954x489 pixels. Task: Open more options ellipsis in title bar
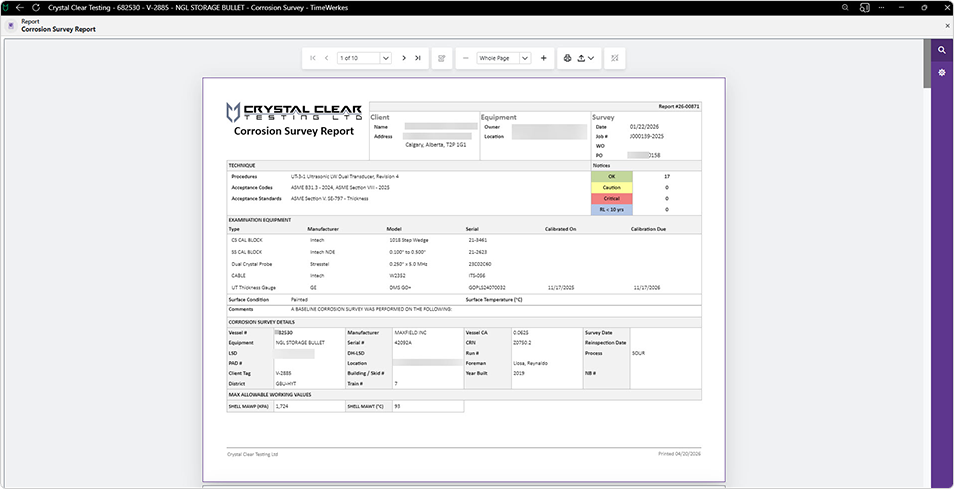click(882, 7)
